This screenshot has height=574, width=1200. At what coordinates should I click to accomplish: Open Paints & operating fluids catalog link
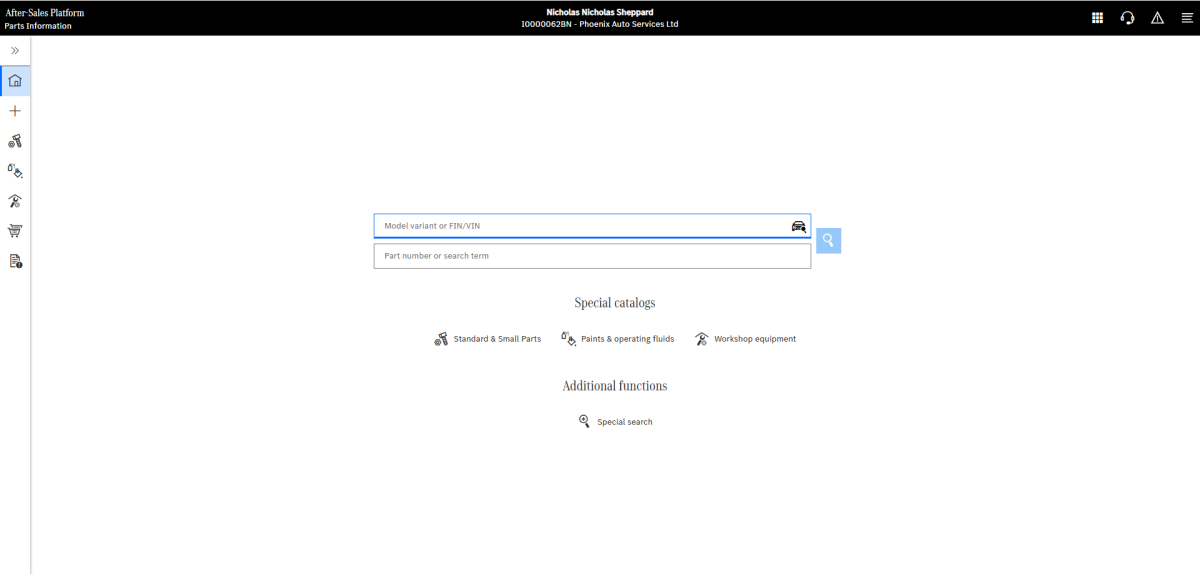point(618,339)
